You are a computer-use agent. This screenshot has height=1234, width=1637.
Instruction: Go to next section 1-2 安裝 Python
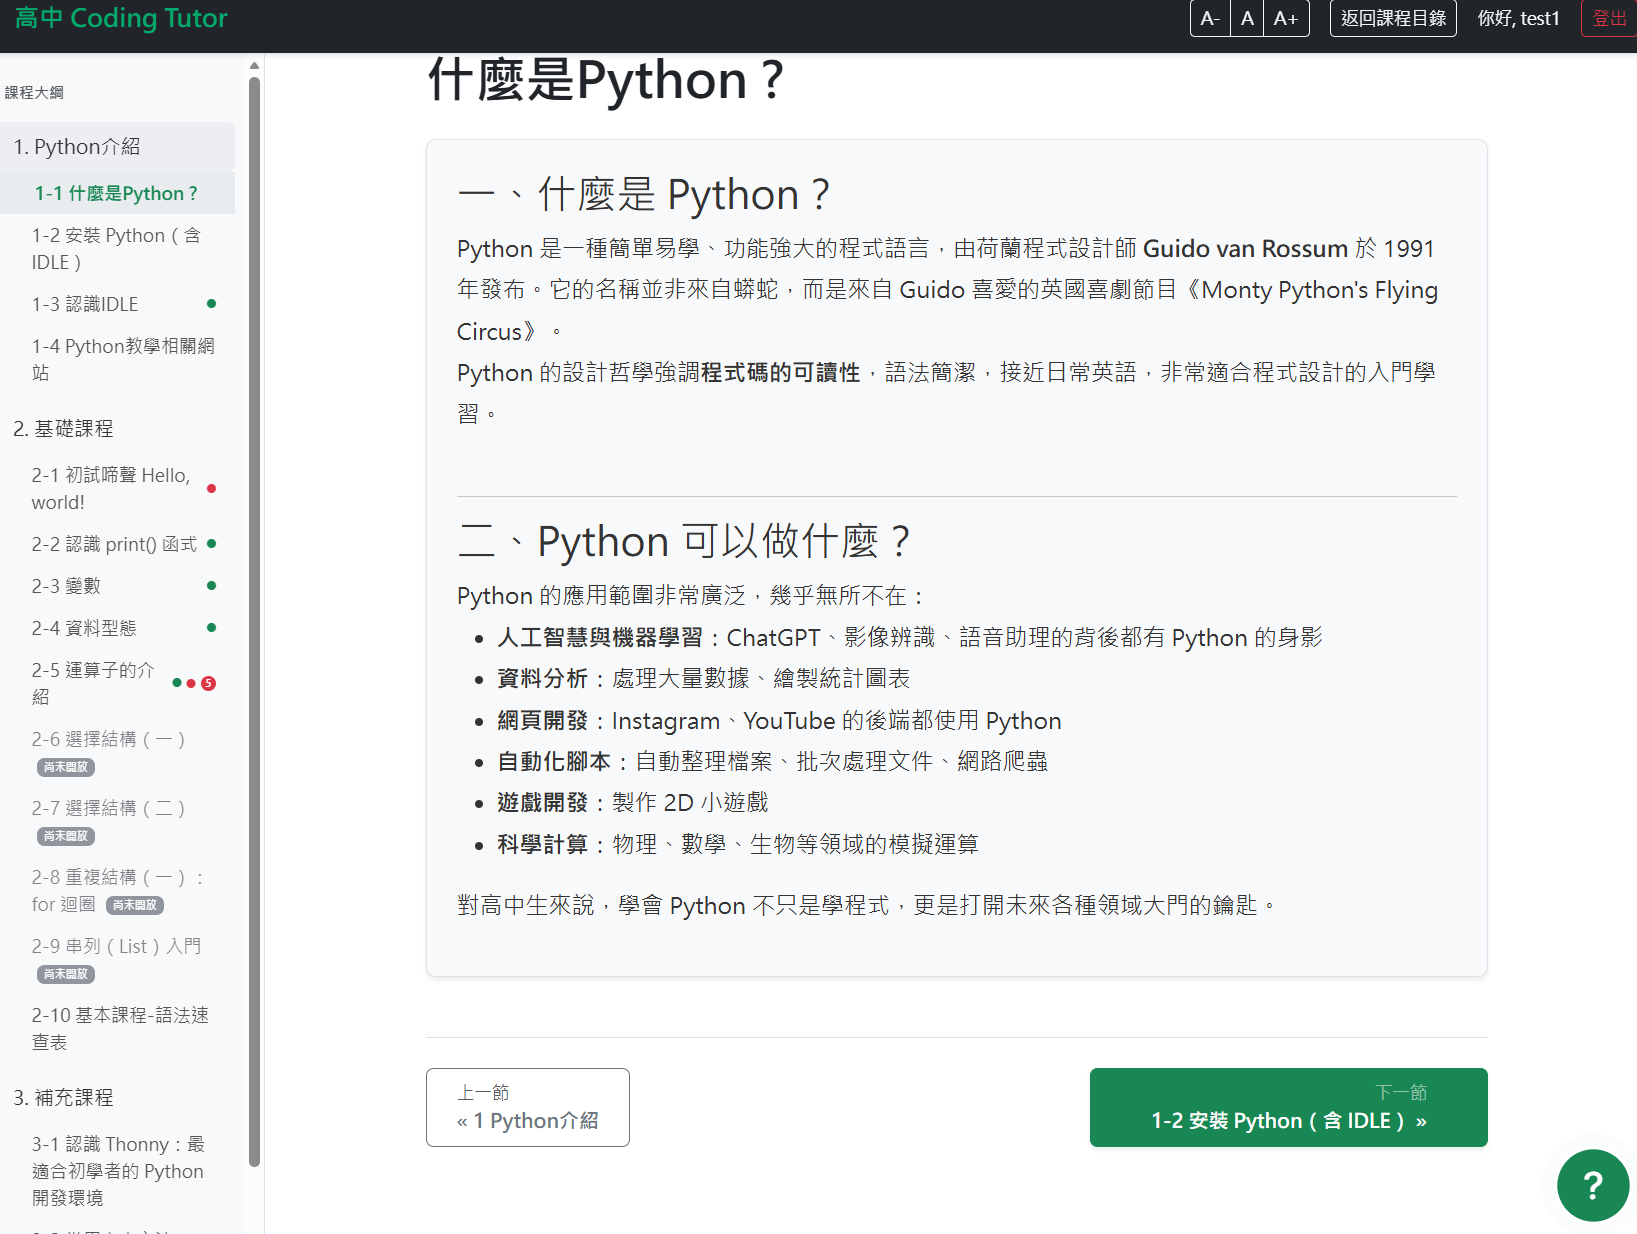point(1288,1107)
